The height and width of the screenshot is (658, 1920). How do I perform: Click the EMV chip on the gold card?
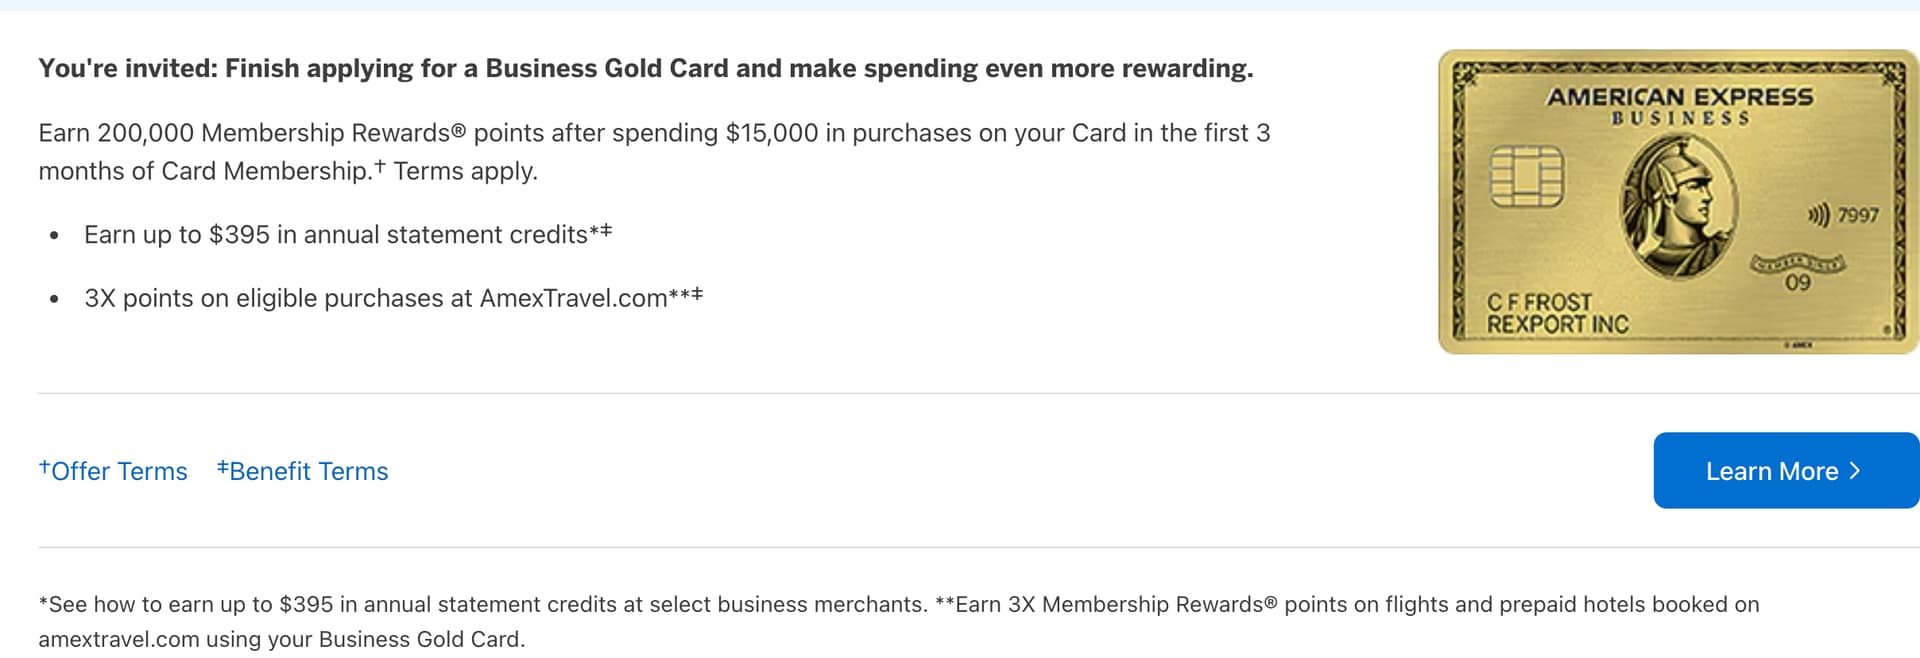click(x=1526, y=177)
